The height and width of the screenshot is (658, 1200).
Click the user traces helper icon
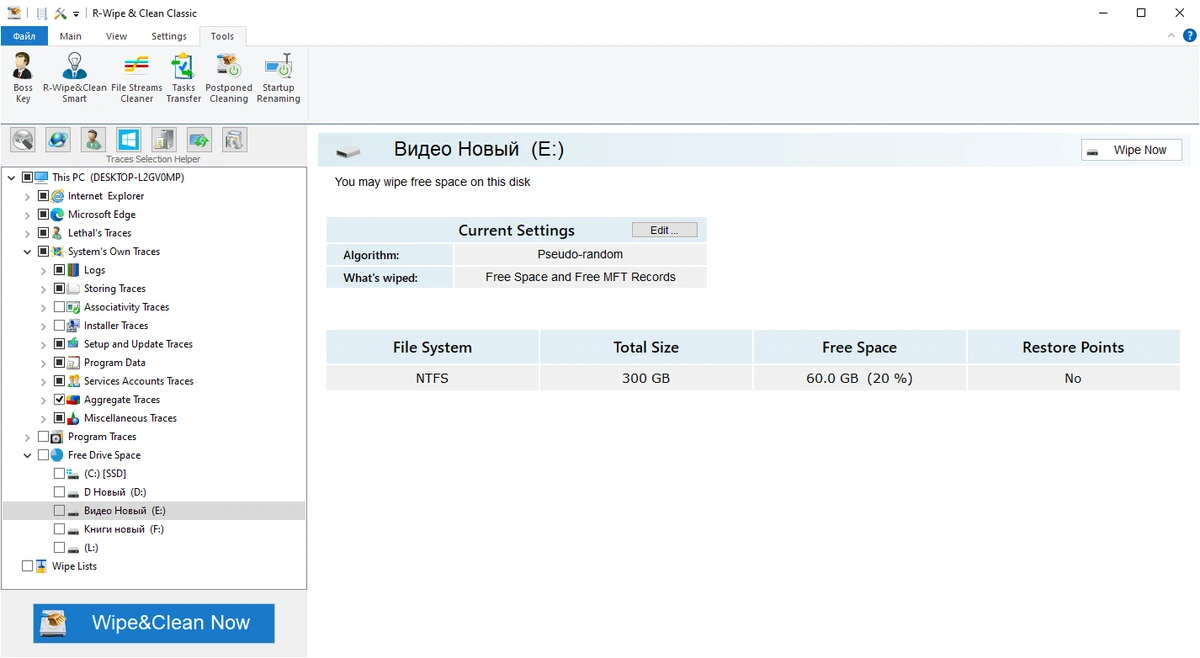pyautogui.click(x=93, y=139)
